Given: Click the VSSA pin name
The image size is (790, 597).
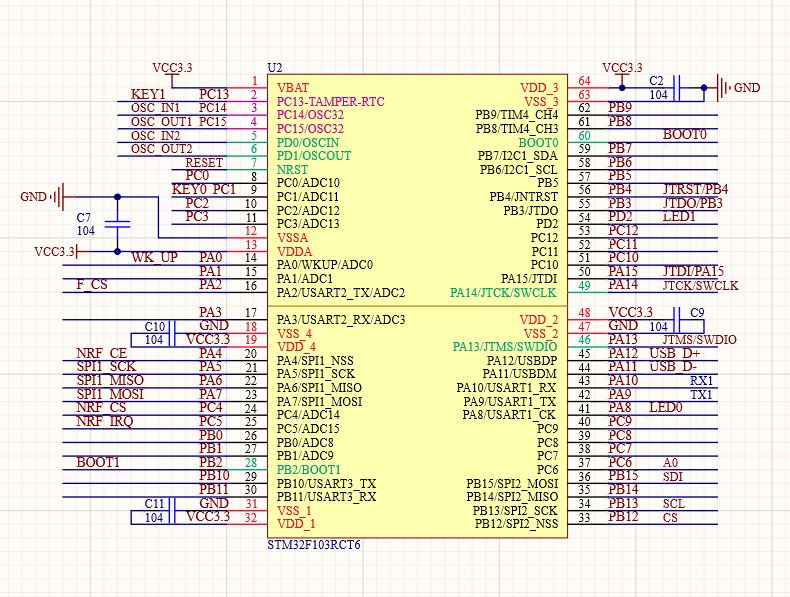Looking at the screenshot, I should point(292,237).
